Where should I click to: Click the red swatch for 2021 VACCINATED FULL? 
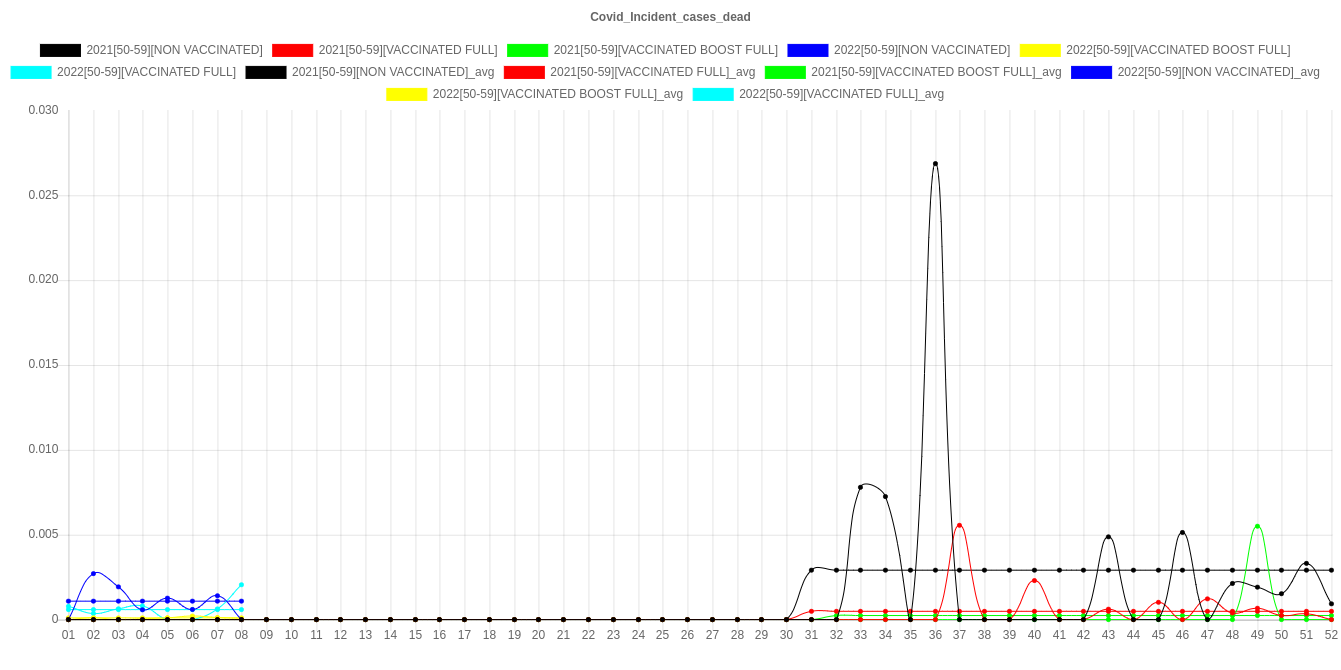click(292, 50)
